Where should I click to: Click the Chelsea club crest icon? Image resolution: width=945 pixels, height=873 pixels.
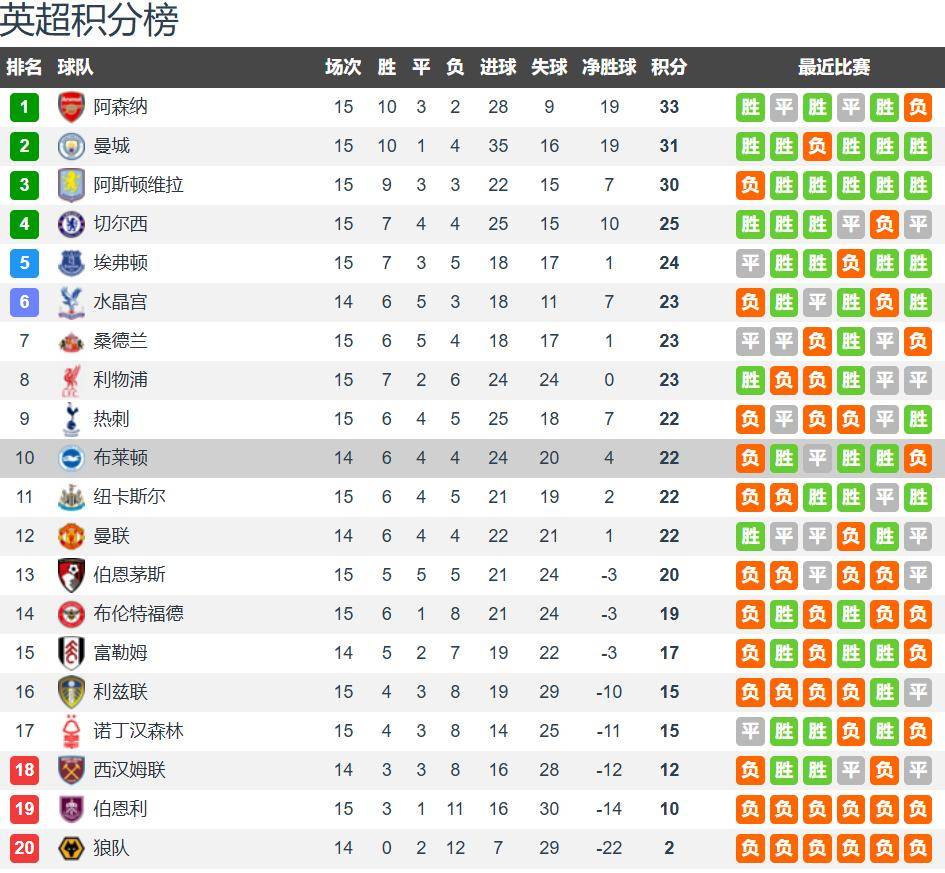(72, 224)
